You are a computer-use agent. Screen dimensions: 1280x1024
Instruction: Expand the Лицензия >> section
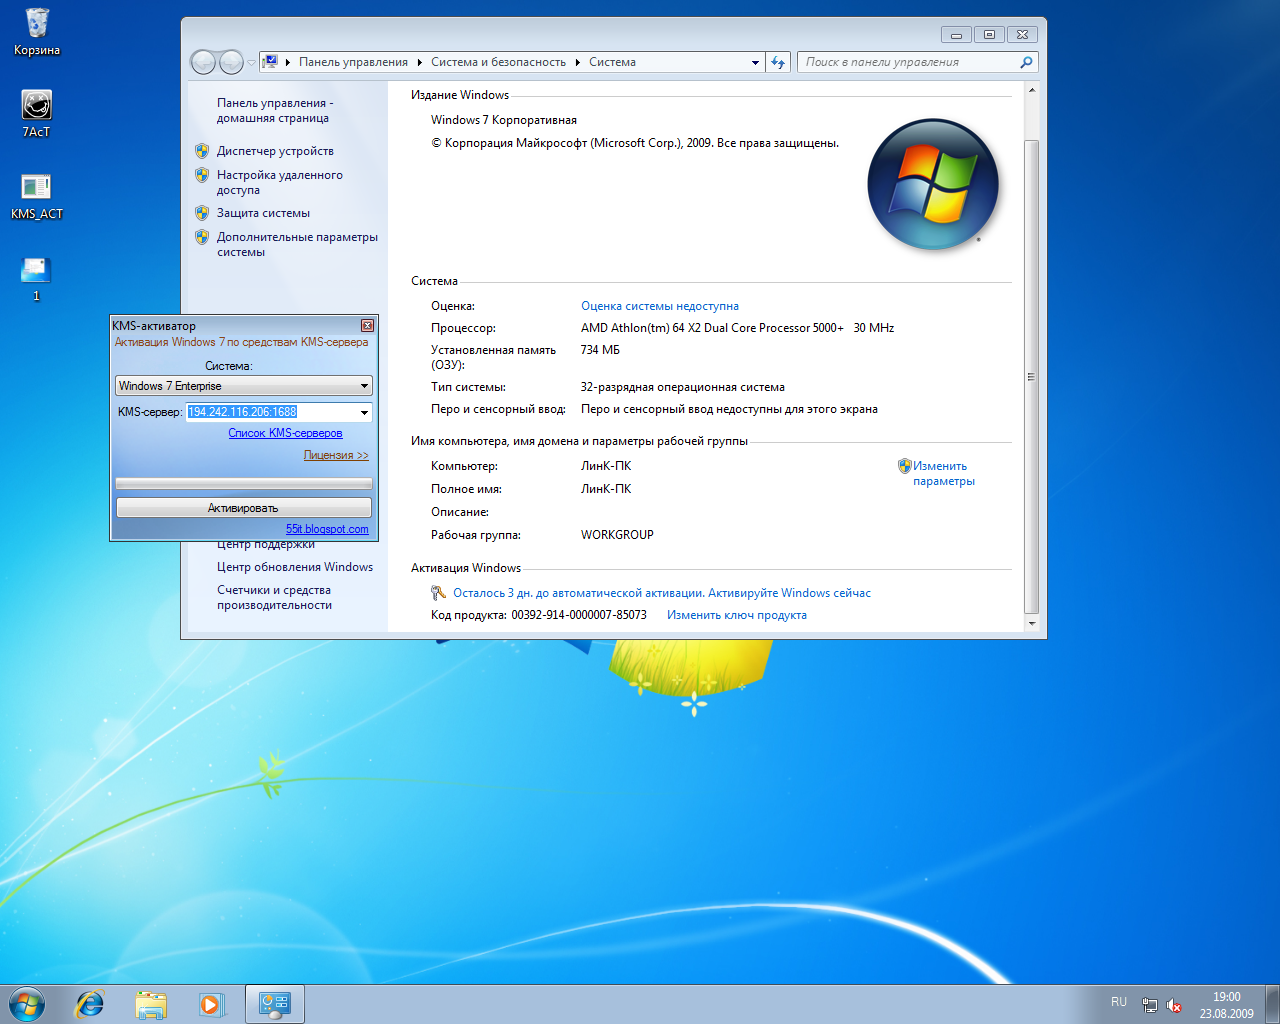(x=336, y=455)
